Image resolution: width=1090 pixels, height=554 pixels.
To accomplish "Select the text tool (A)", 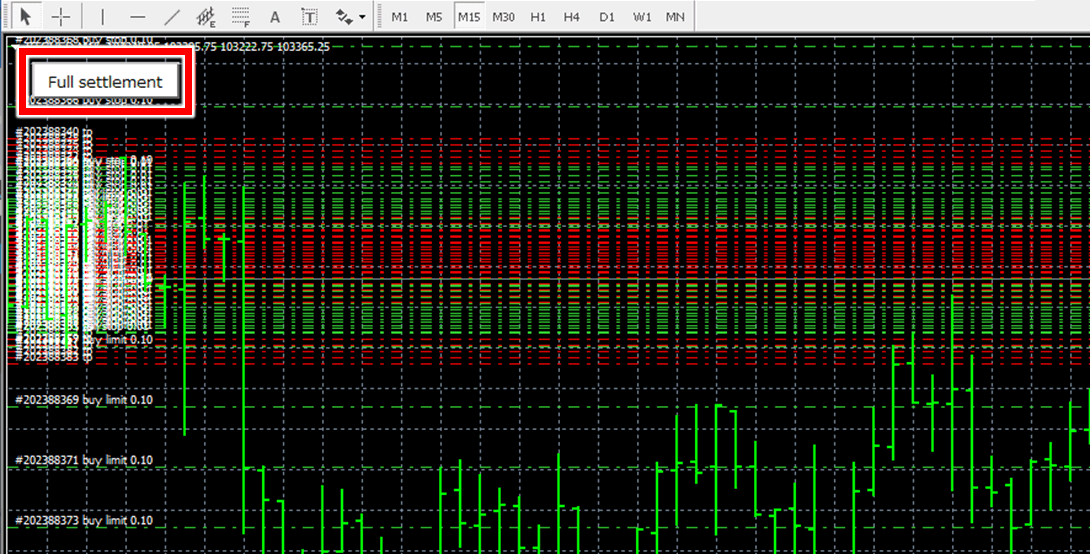I will [275, 16].
